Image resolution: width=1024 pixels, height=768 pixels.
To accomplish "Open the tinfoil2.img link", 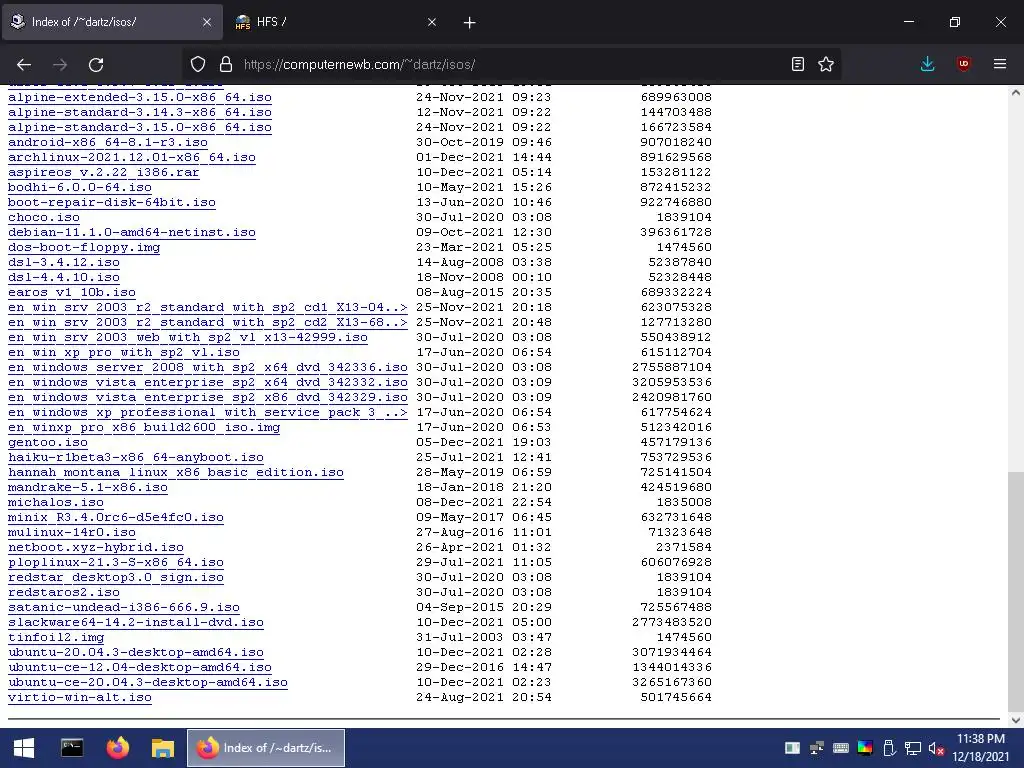I will coord(56,638).
